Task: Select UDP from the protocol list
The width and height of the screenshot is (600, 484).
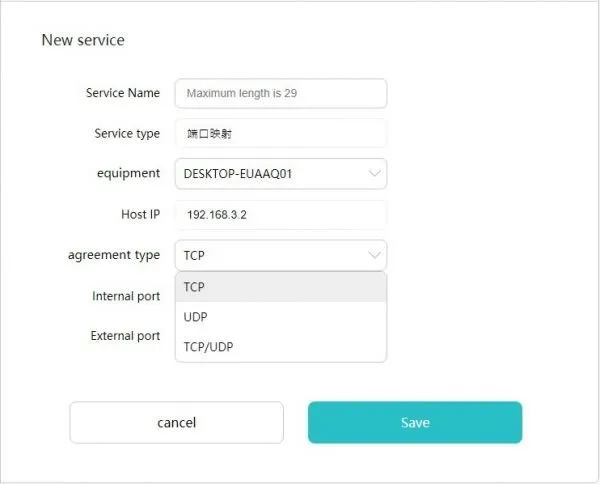Action: point(280,317)
